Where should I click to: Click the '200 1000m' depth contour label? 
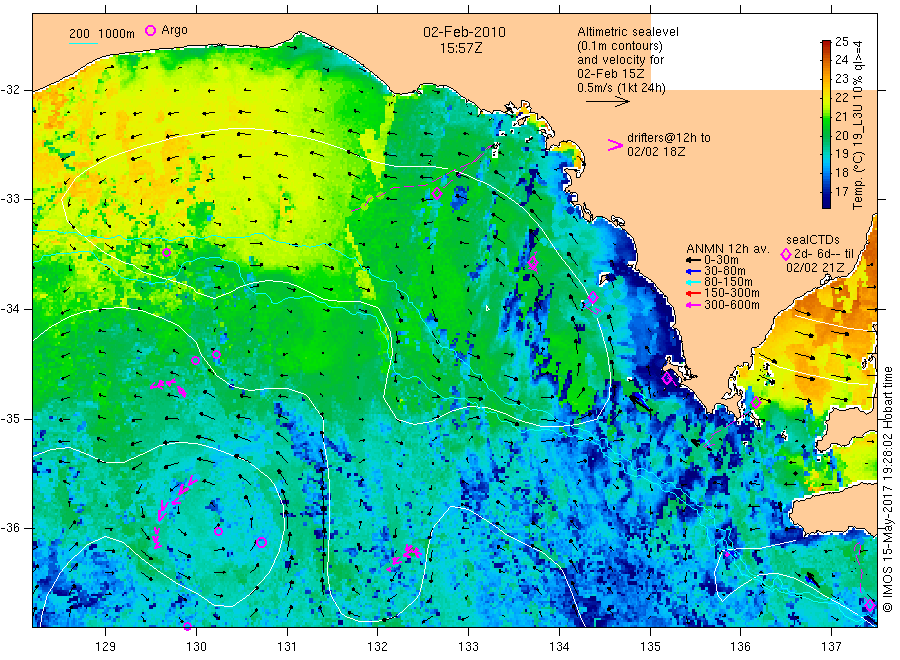pyautogui.click(x=102, y=33)
